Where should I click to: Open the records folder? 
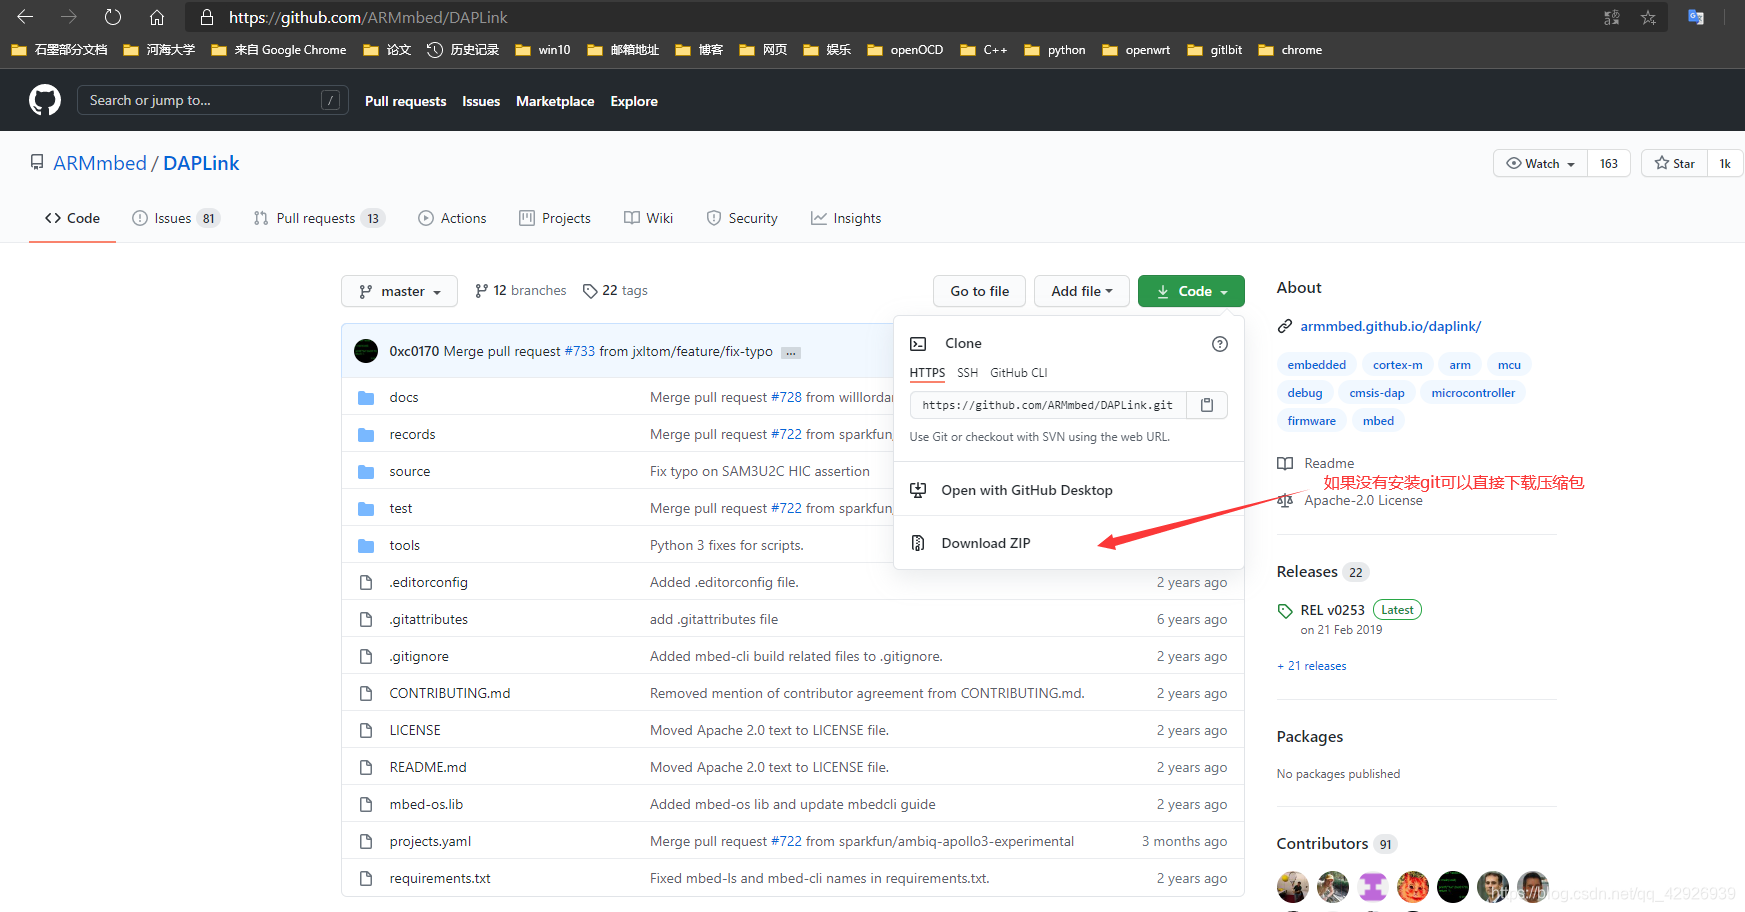pos(412,434)
